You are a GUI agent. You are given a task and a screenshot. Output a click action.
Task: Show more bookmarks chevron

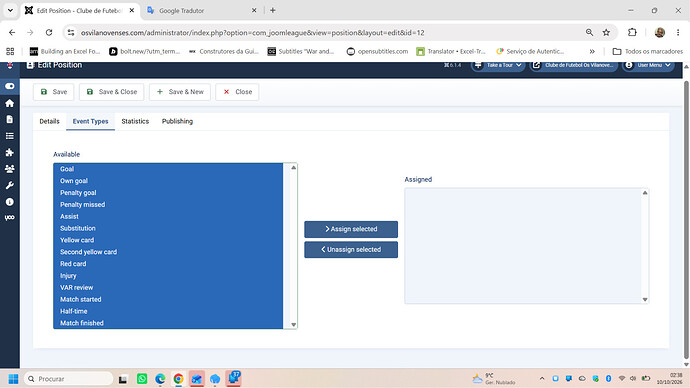(592, 51)
